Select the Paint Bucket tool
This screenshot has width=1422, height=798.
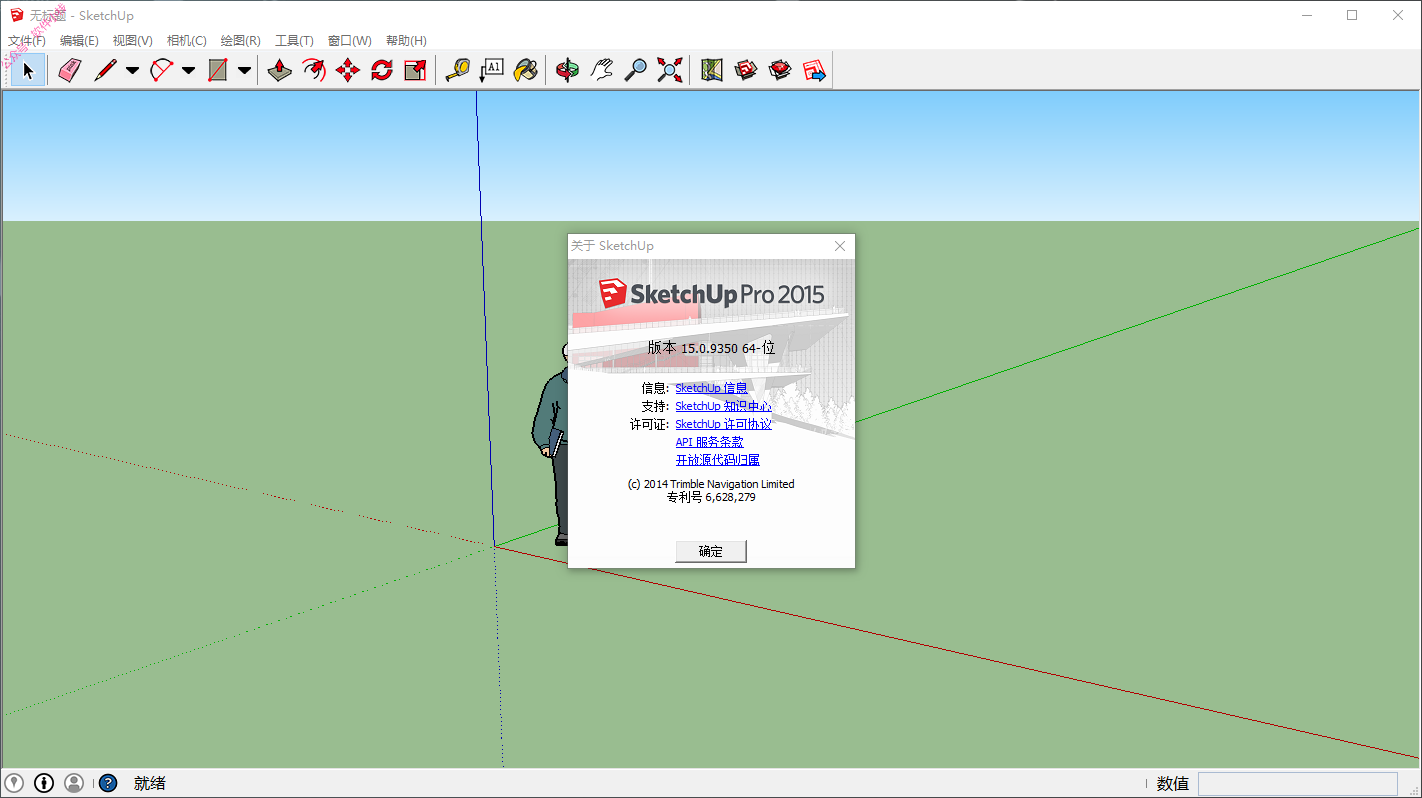[526, 70]
